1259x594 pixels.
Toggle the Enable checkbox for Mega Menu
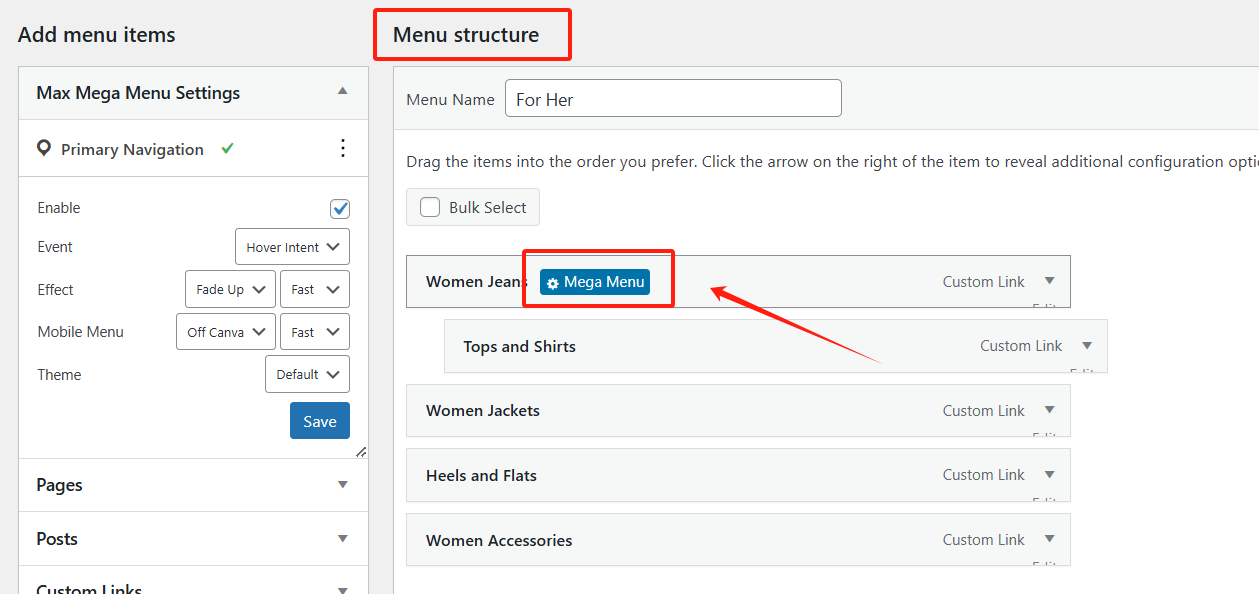(x=340, y=208)
